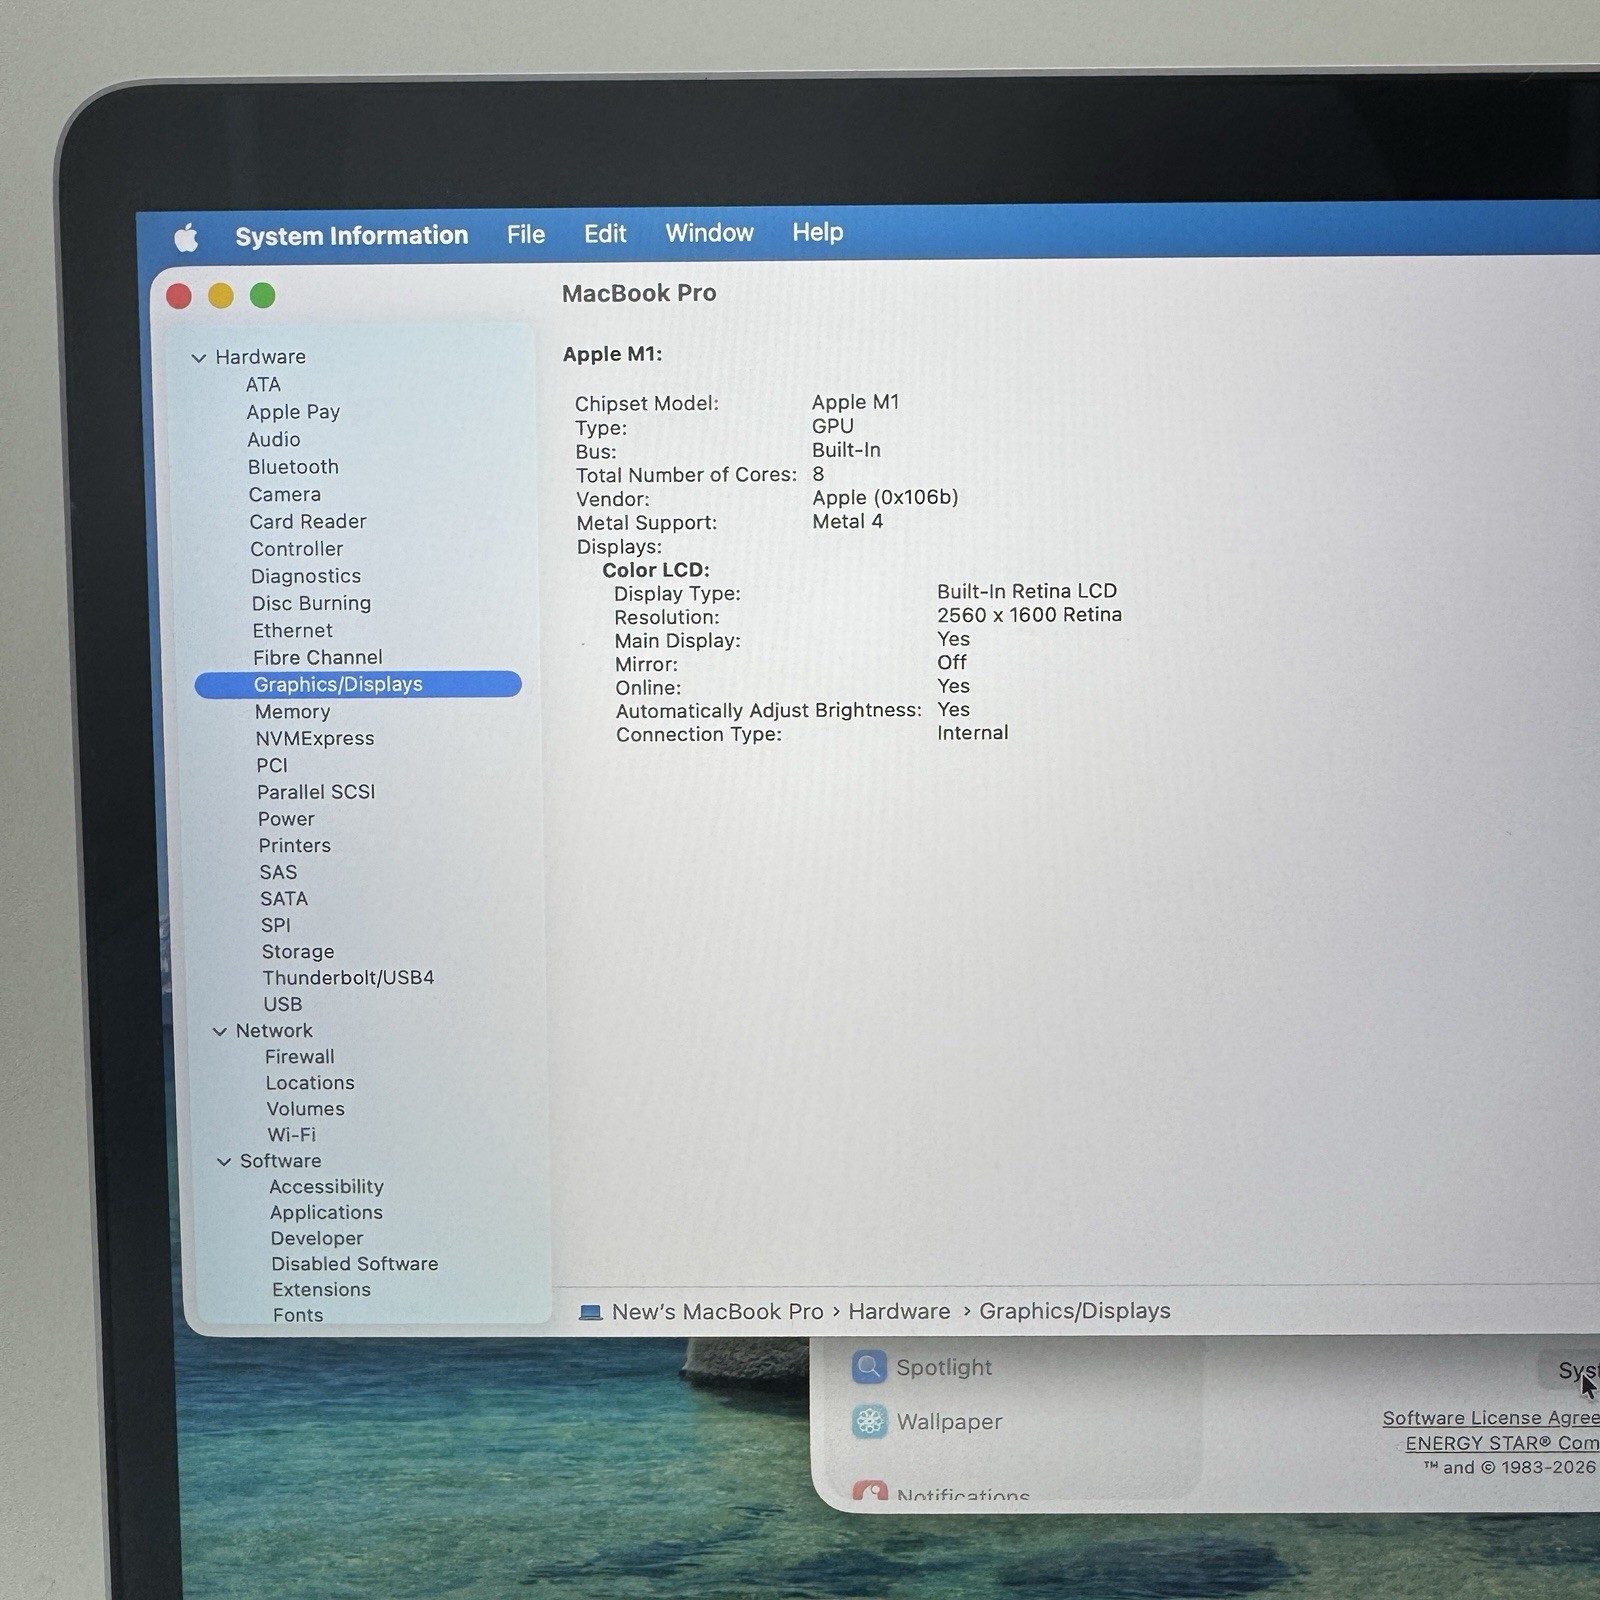
Task: Select Camera in the sidebar
Action: (x=285, y=495)
